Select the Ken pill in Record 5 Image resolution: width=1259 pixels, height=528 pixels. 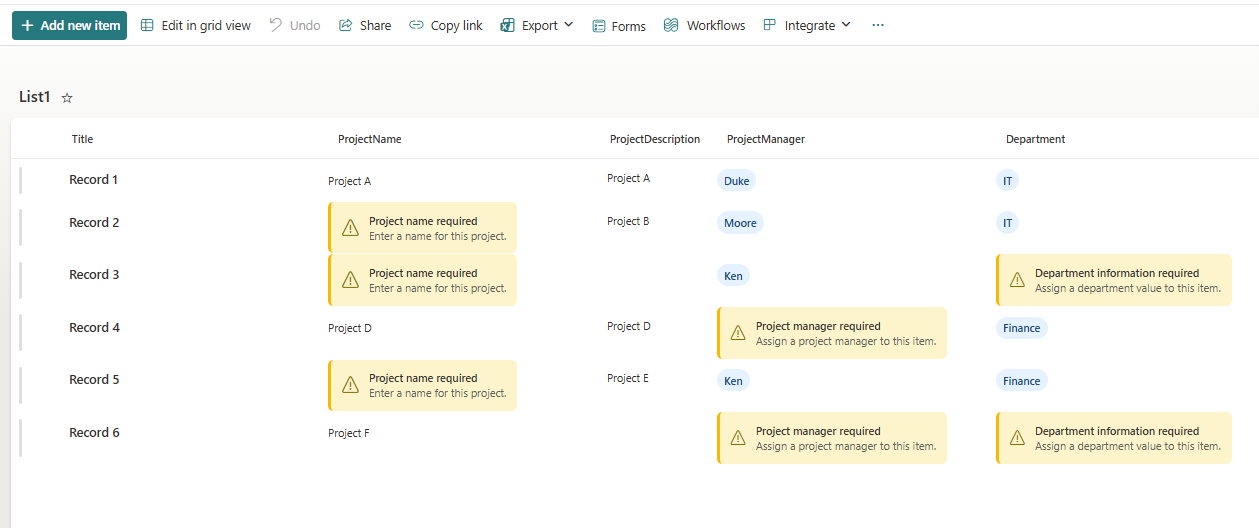[733, 381]
